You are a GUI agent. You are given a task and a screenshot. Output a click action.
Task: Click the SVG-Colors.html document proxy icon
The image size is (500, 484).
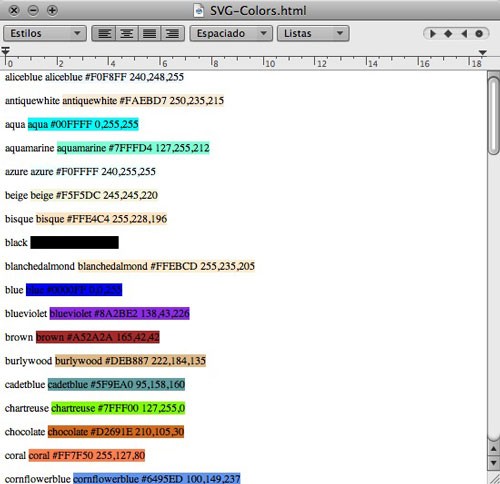pyautogui.click(x=199, y=11)
